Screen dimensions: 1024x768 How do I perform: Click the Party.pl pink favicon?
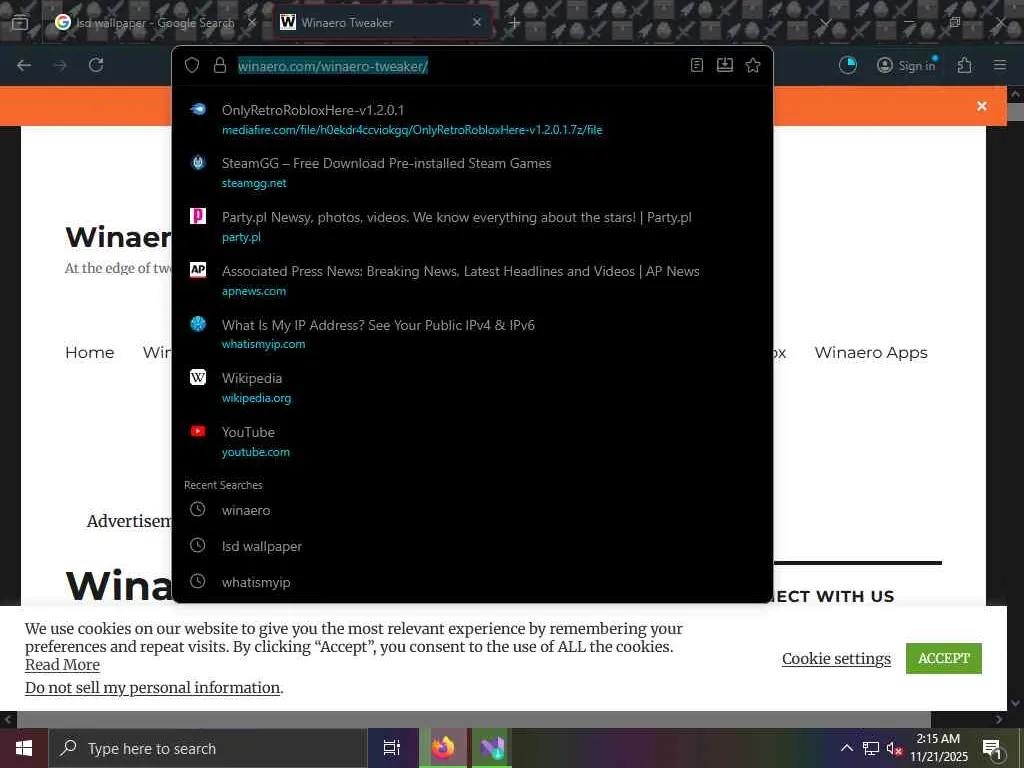coord(198,216)
